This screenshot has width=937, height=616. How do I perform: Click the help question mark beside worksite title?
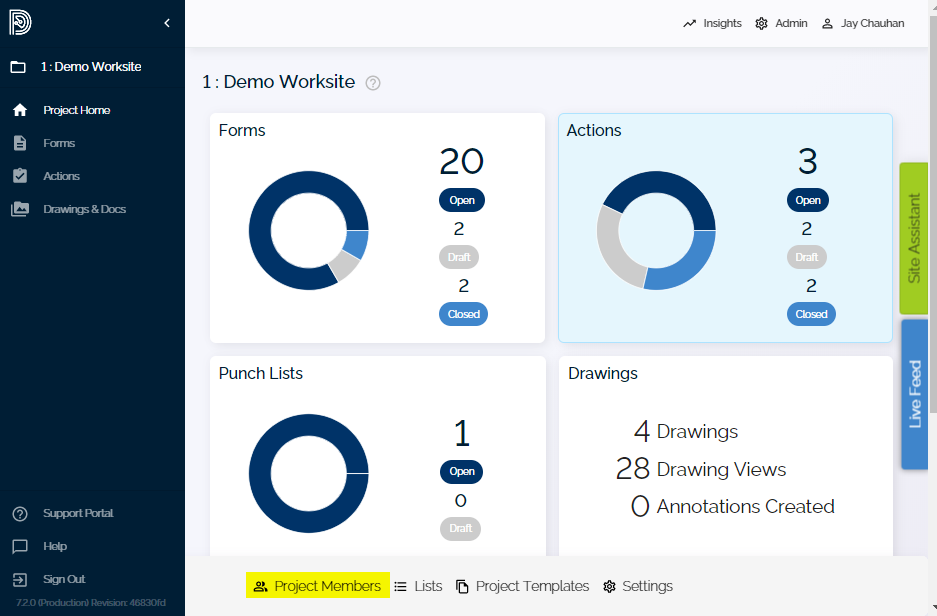tap(373, 83)
